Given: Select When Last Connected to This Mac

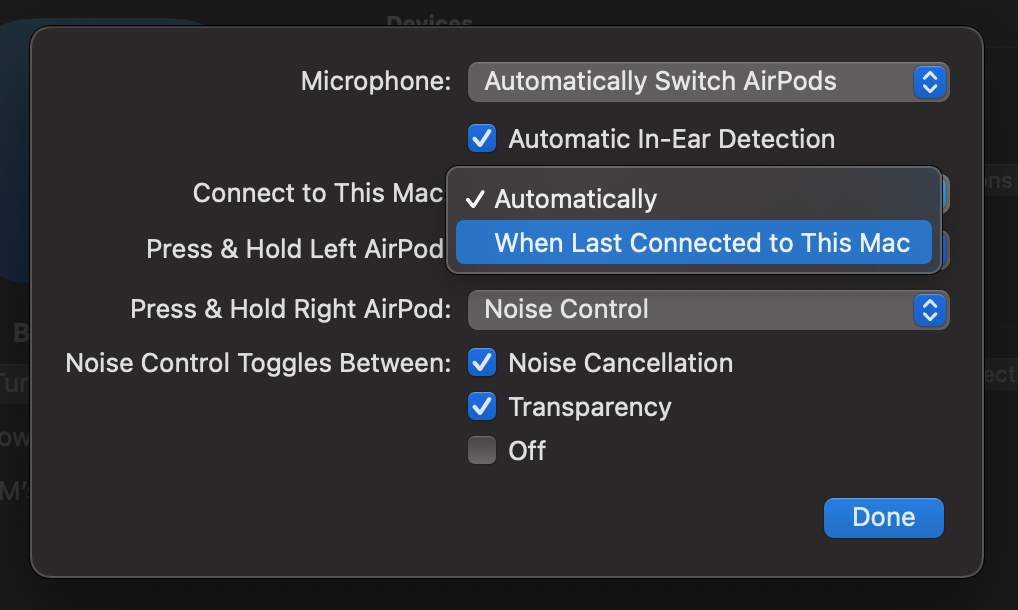Looking at the screenshot, I should pos(692,242).
